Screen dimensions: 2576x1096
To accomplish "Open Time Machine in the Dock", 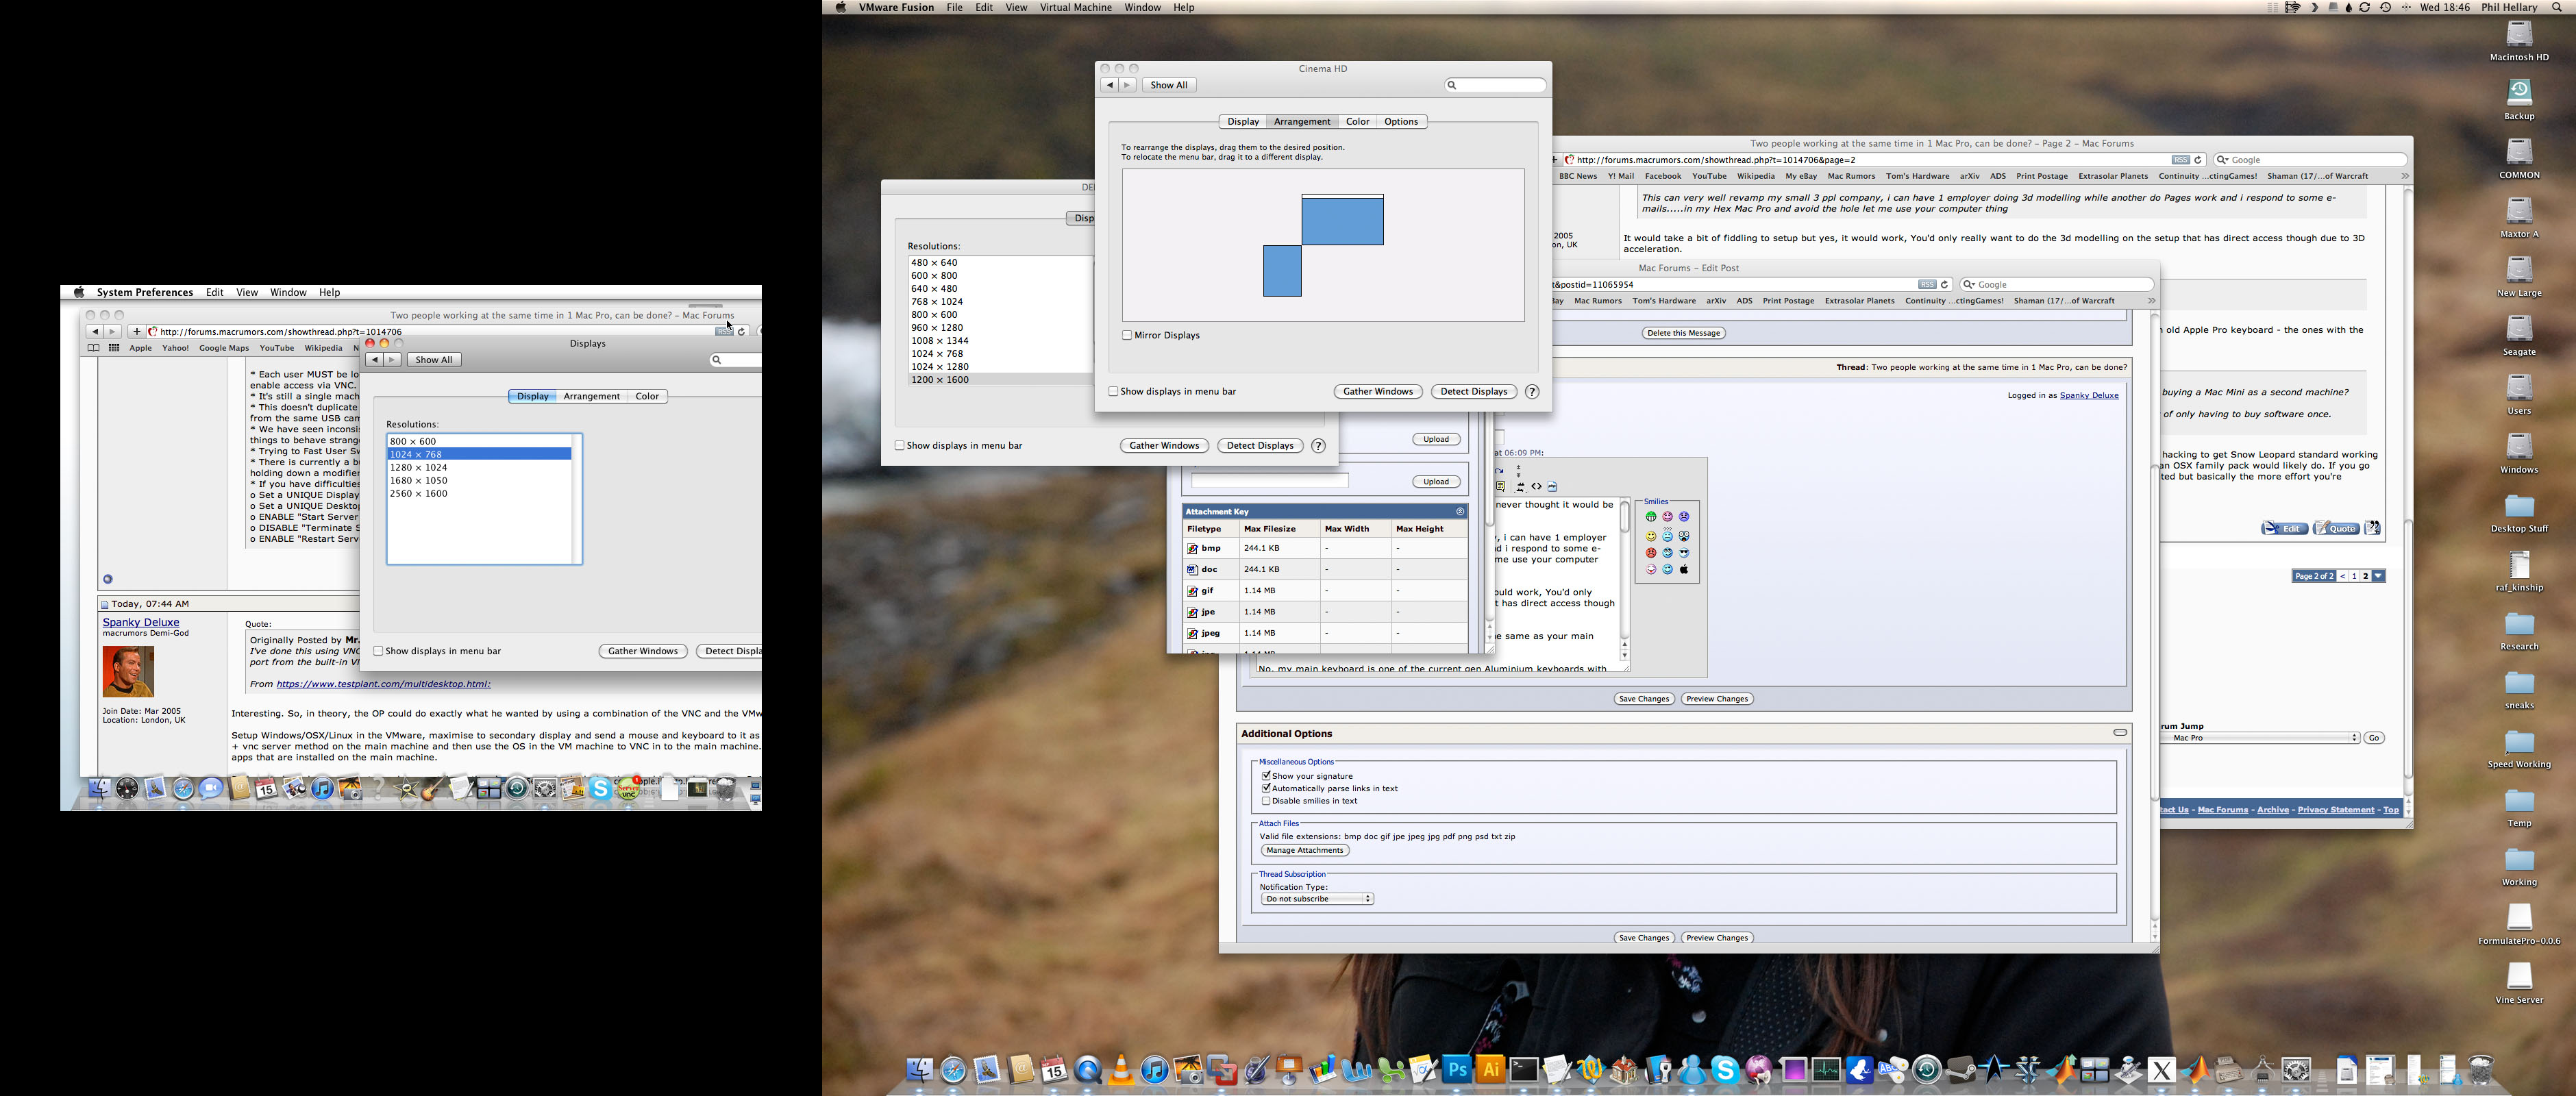I will [1927, 1070].
